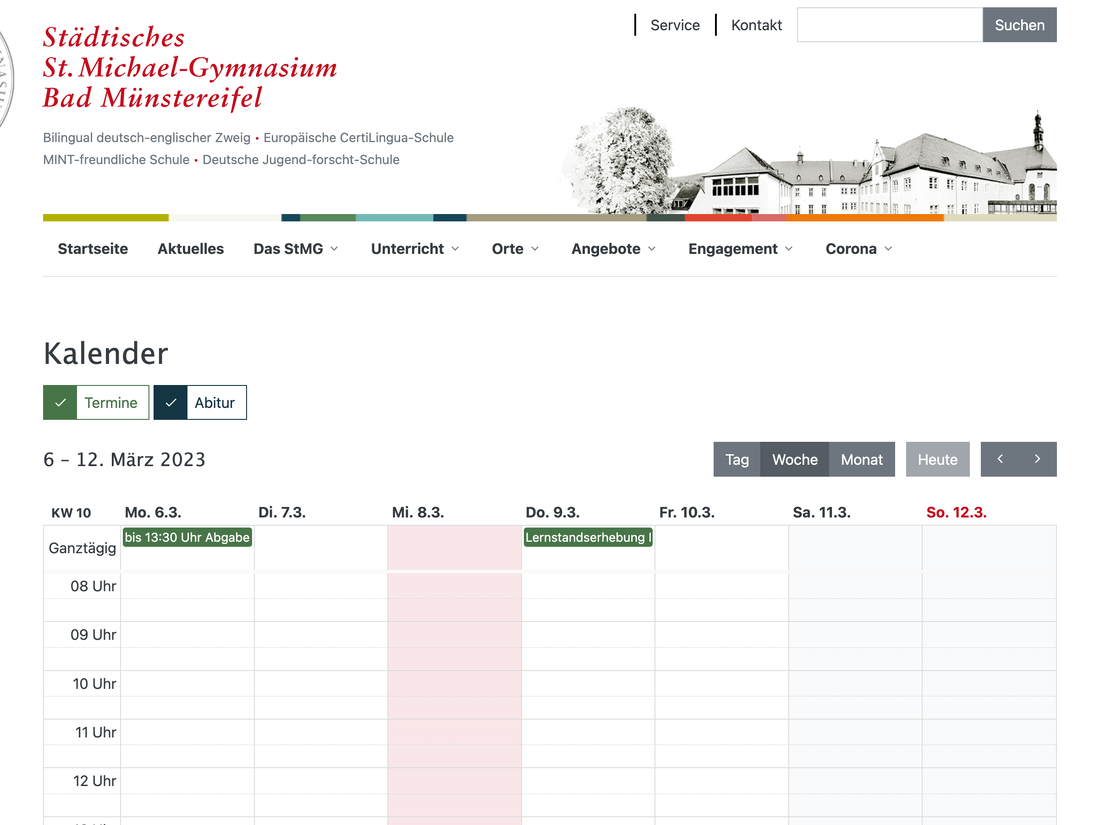Click the next week arrow button
Screen dimensions: 1100x825
tap(1037, 459)
